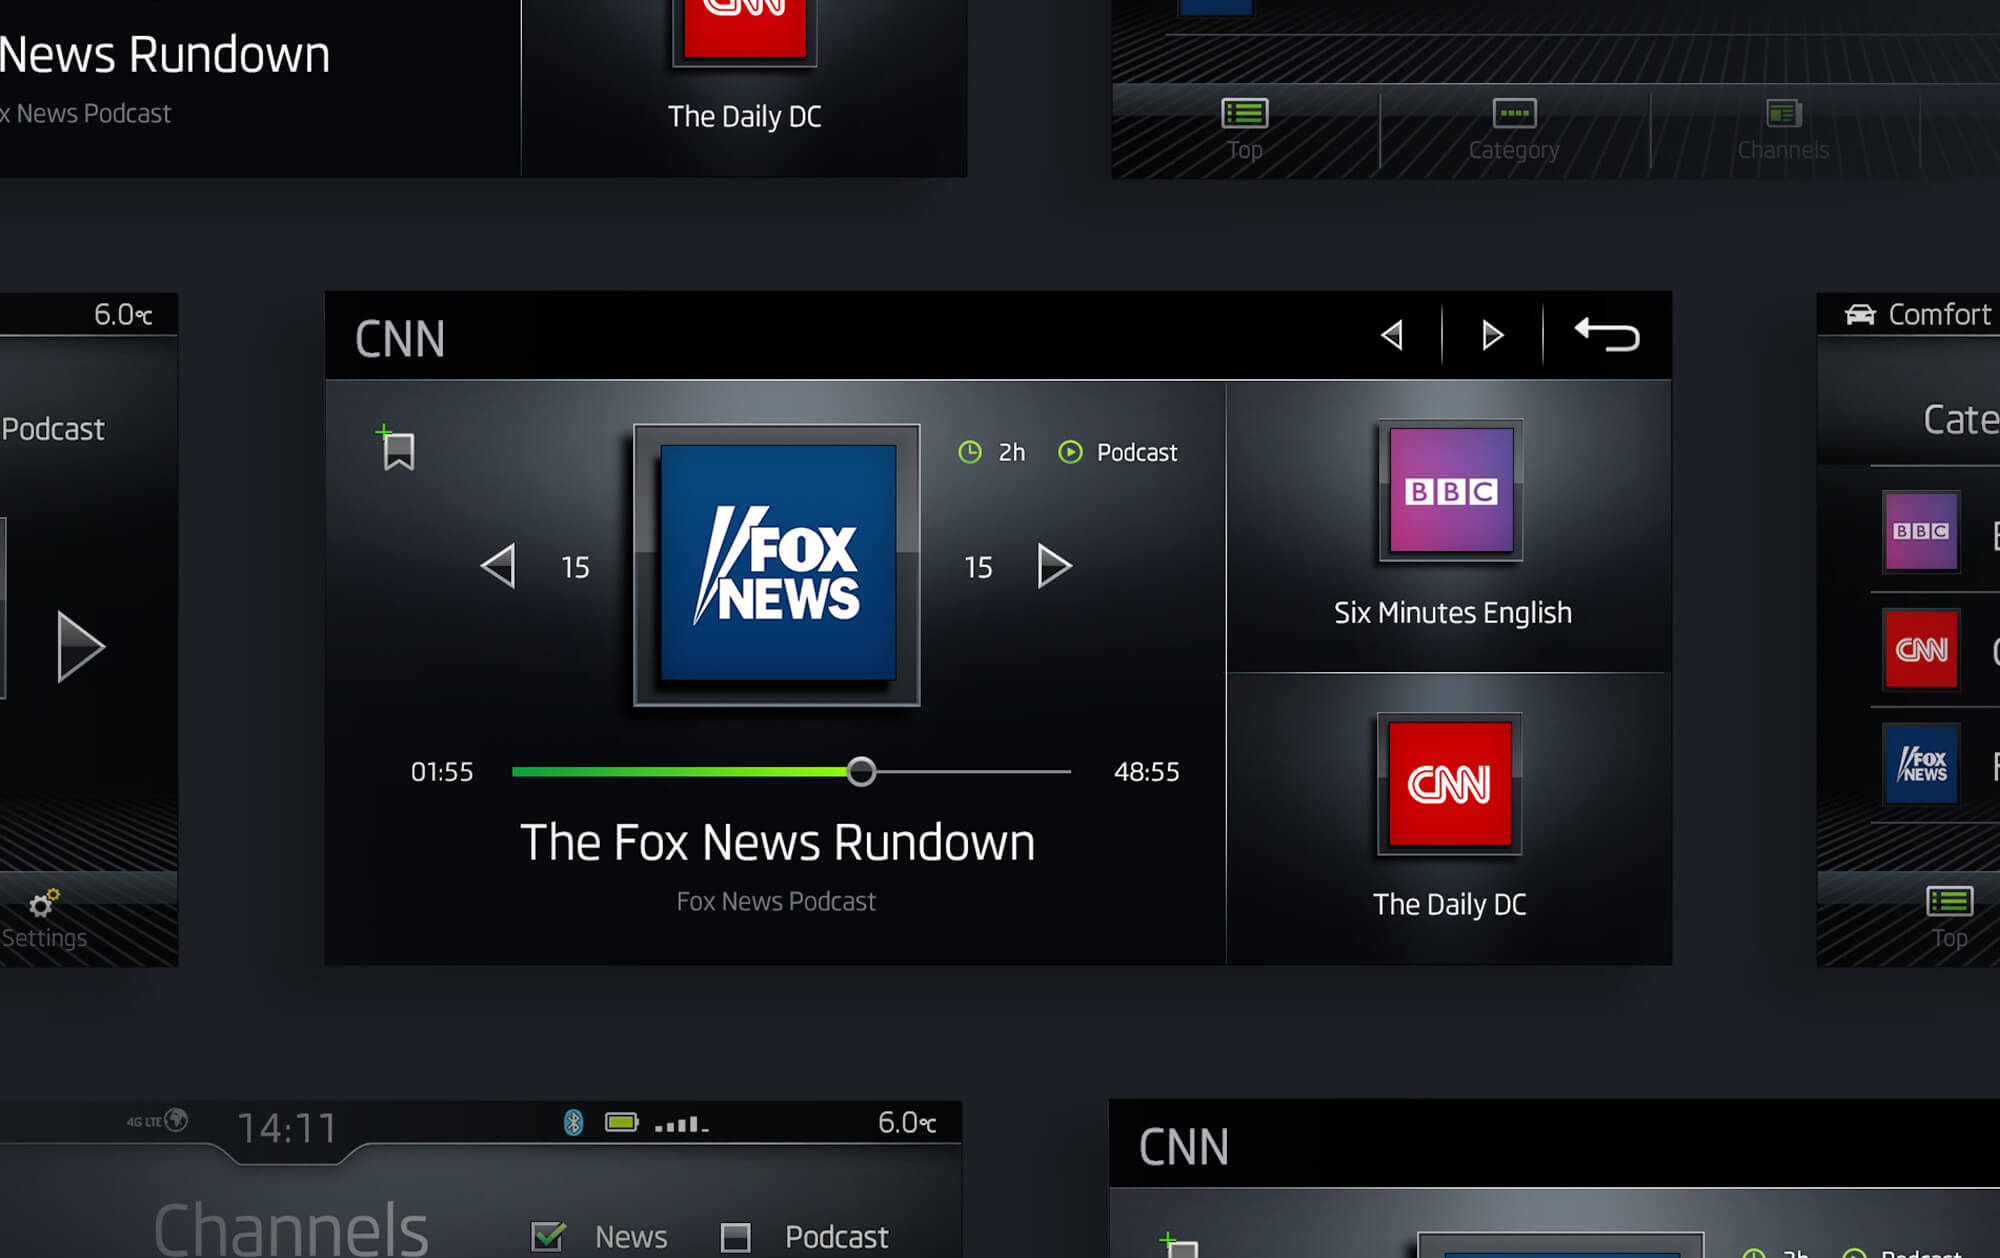Open the Comfort car icon

pyautogui.click(x=1861, y=314)
